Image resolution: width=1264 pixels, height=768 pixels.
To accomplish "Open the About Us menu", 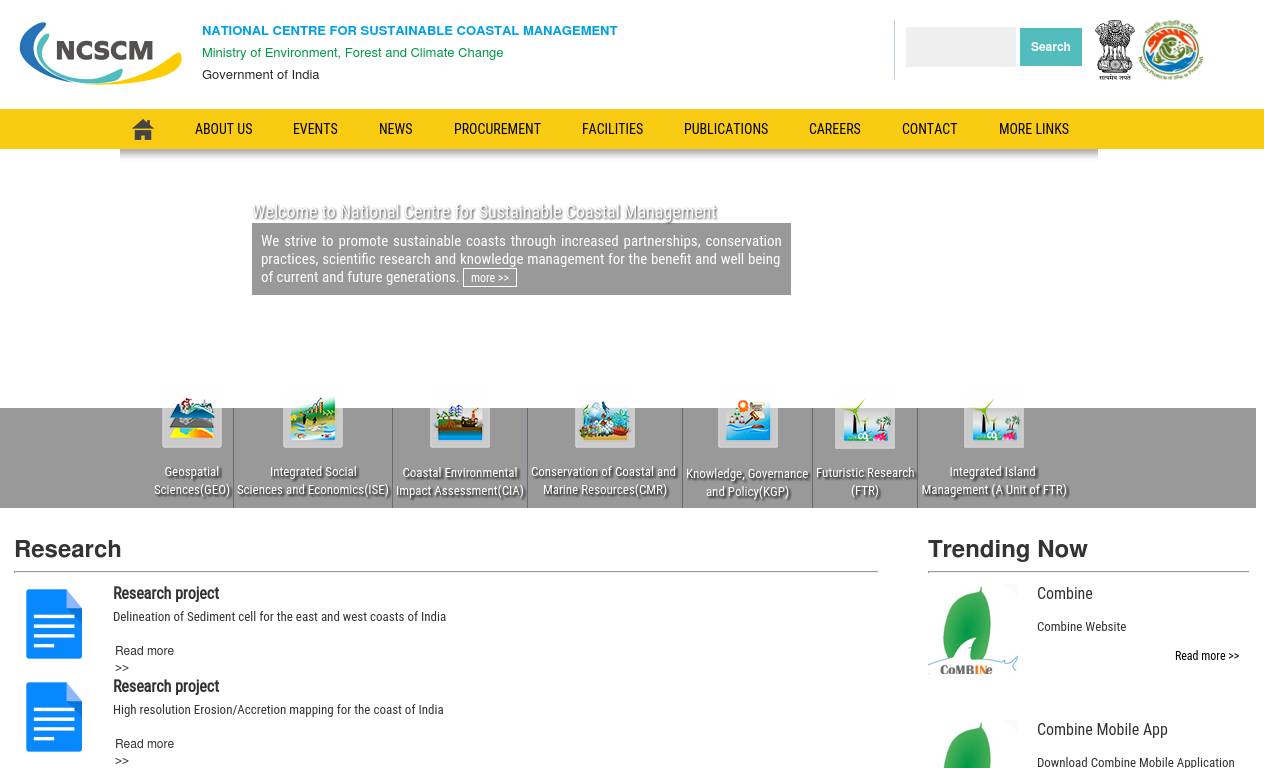I will coord(224,129).
